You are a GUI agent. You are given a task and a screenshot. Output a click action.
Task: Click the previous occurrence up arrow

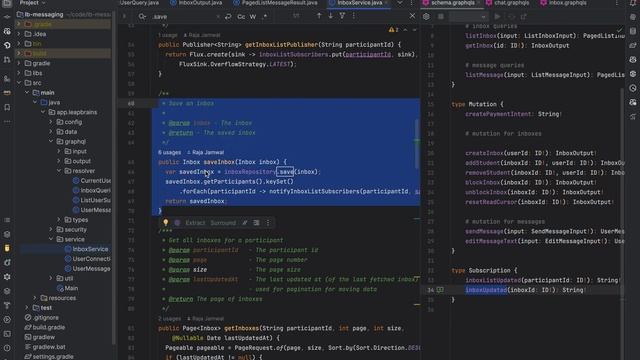(x=319, y=16)
